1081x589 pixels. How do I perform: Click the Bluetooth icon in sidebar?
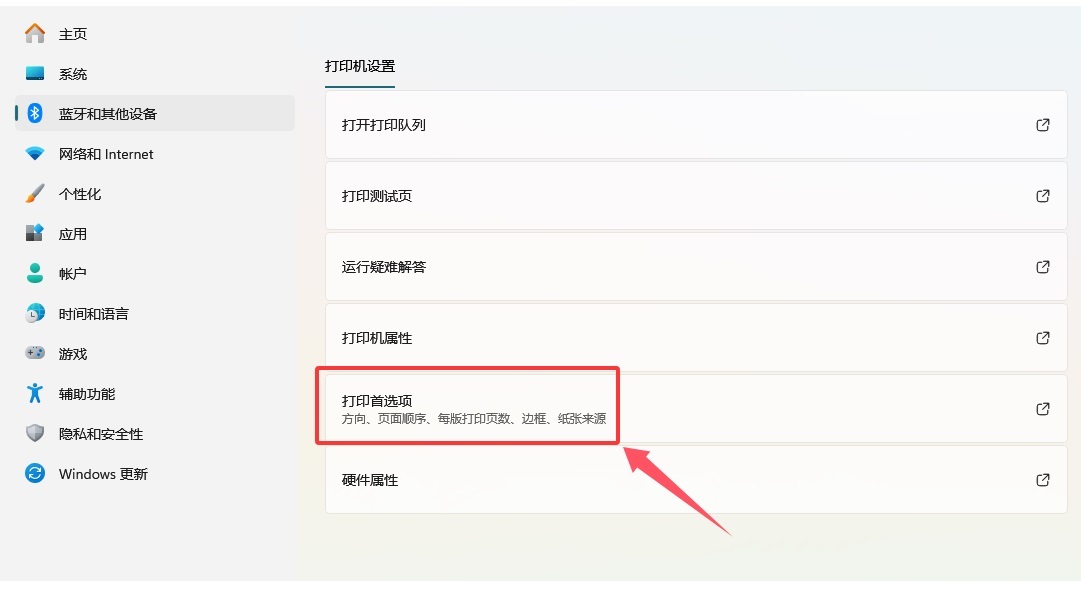coord(34,113)
